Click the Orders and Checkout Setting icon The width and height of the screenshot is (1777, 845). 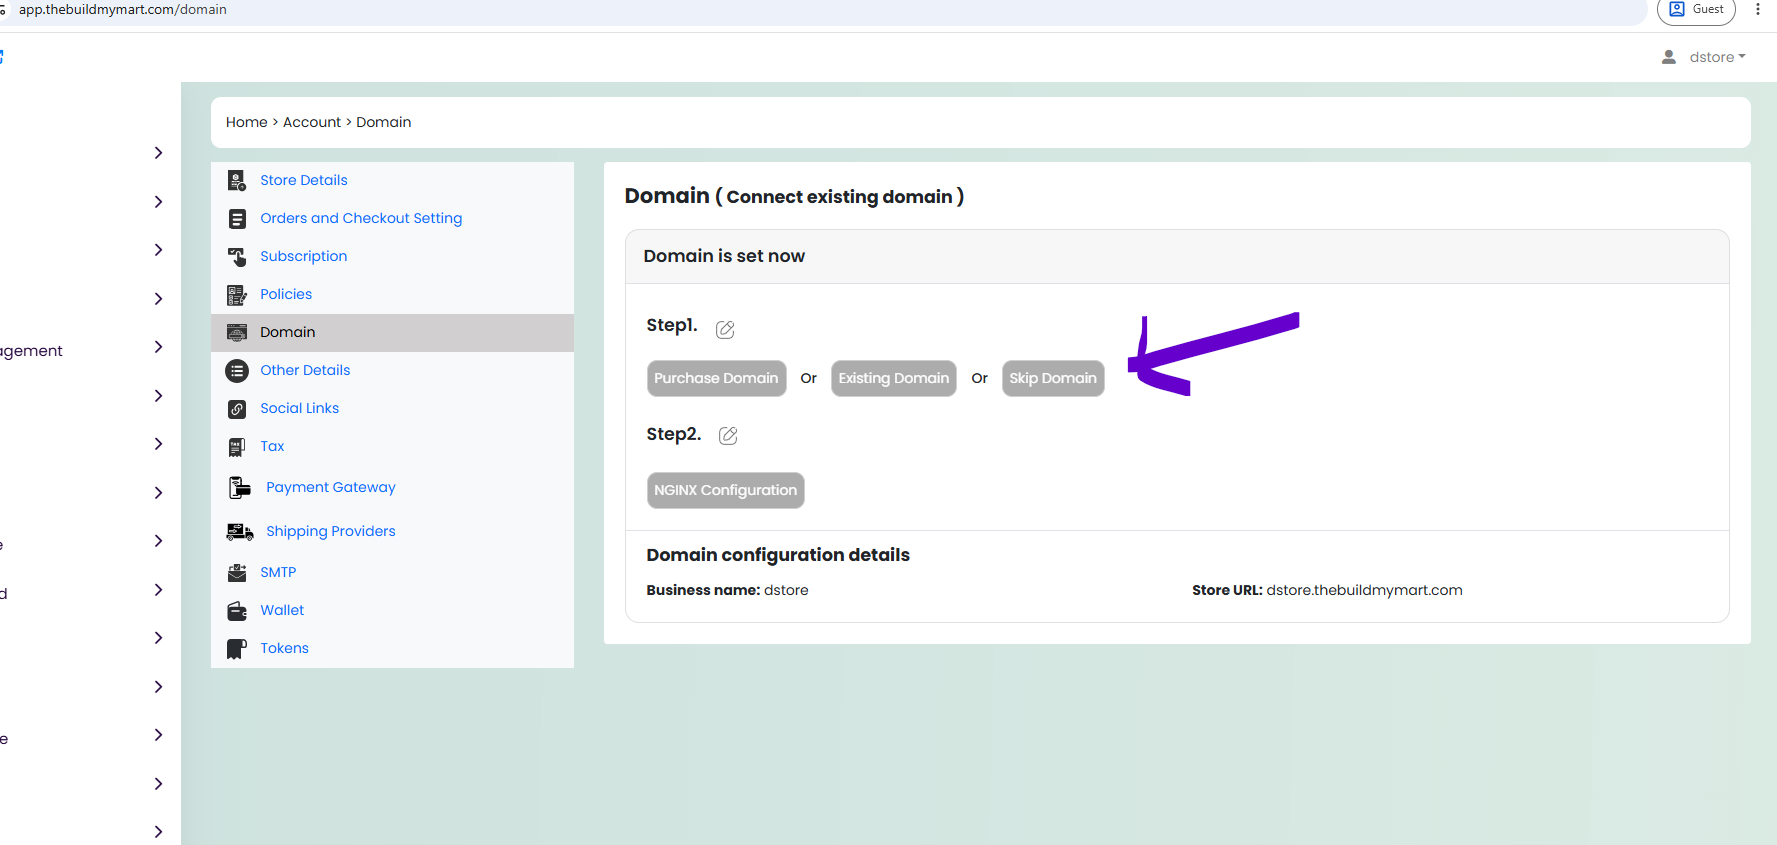pos(237,219)
